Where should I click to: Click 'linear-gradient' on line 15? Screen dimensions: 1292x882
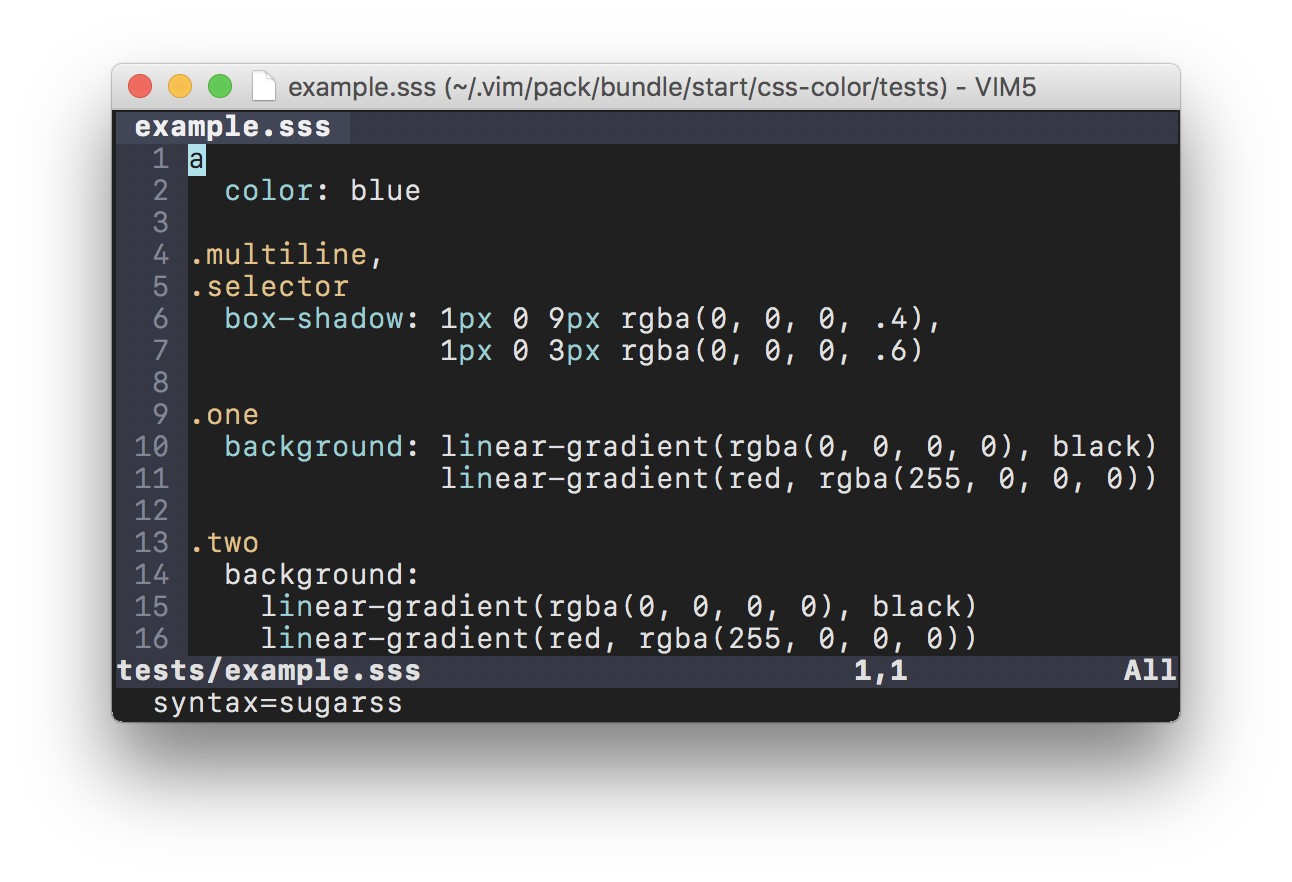point(394,607)
